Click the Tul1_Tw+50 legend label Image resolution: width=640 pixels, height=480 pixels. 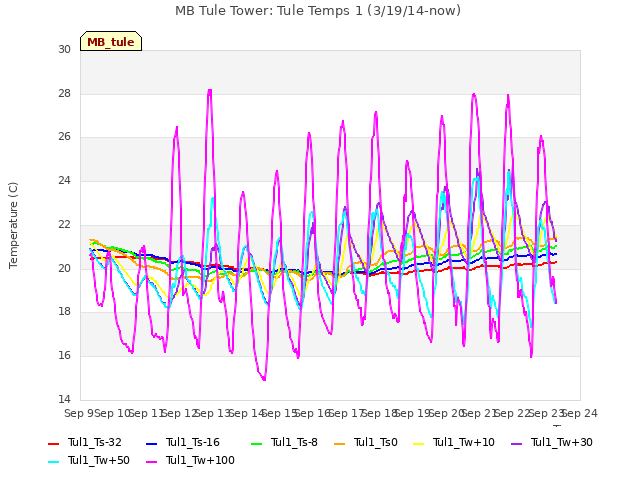99,460
